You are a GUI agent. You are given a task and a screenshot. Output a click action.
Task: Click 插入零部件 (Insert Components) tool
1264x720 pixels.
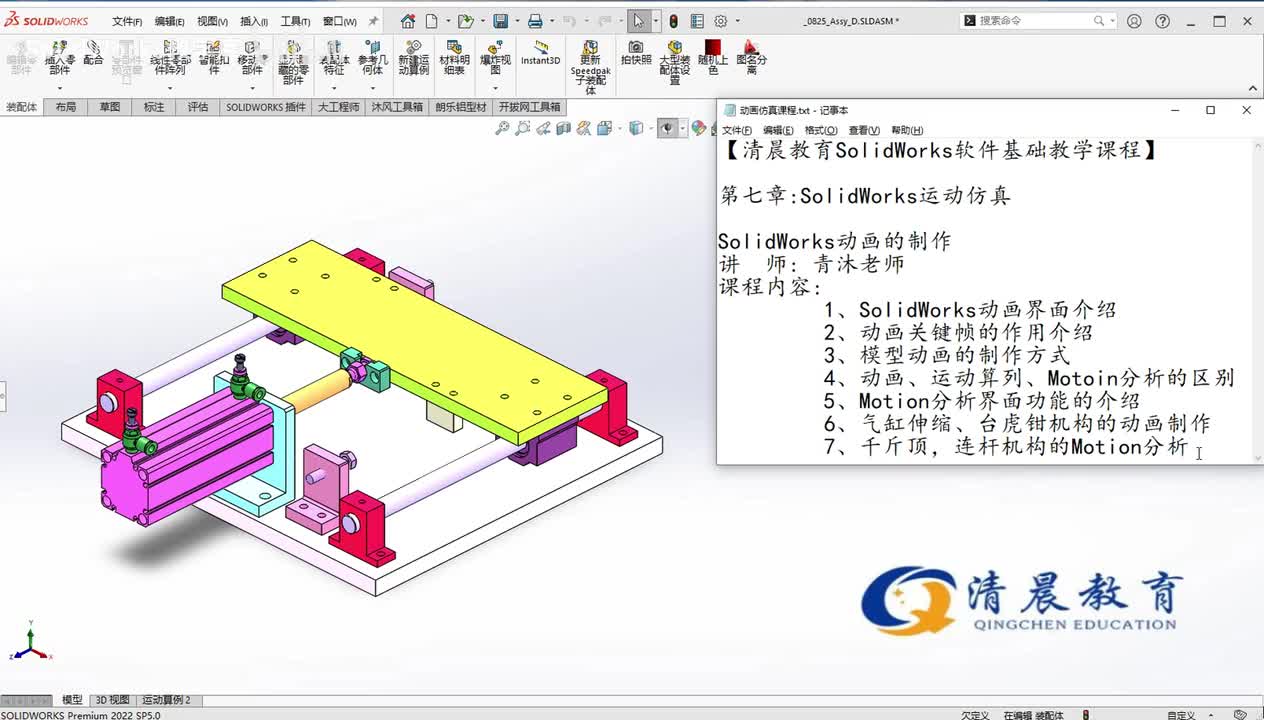(x=59, y=58)
